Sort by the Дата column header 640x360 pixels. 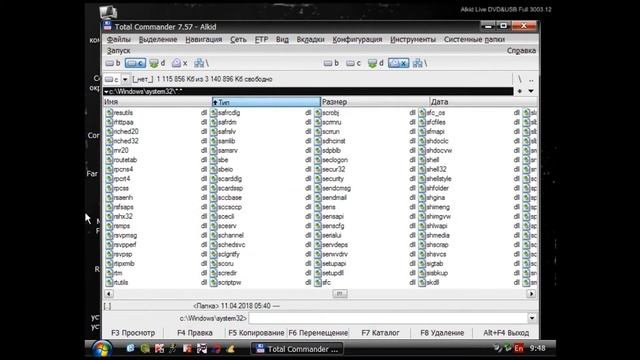(x=483, y=102)
